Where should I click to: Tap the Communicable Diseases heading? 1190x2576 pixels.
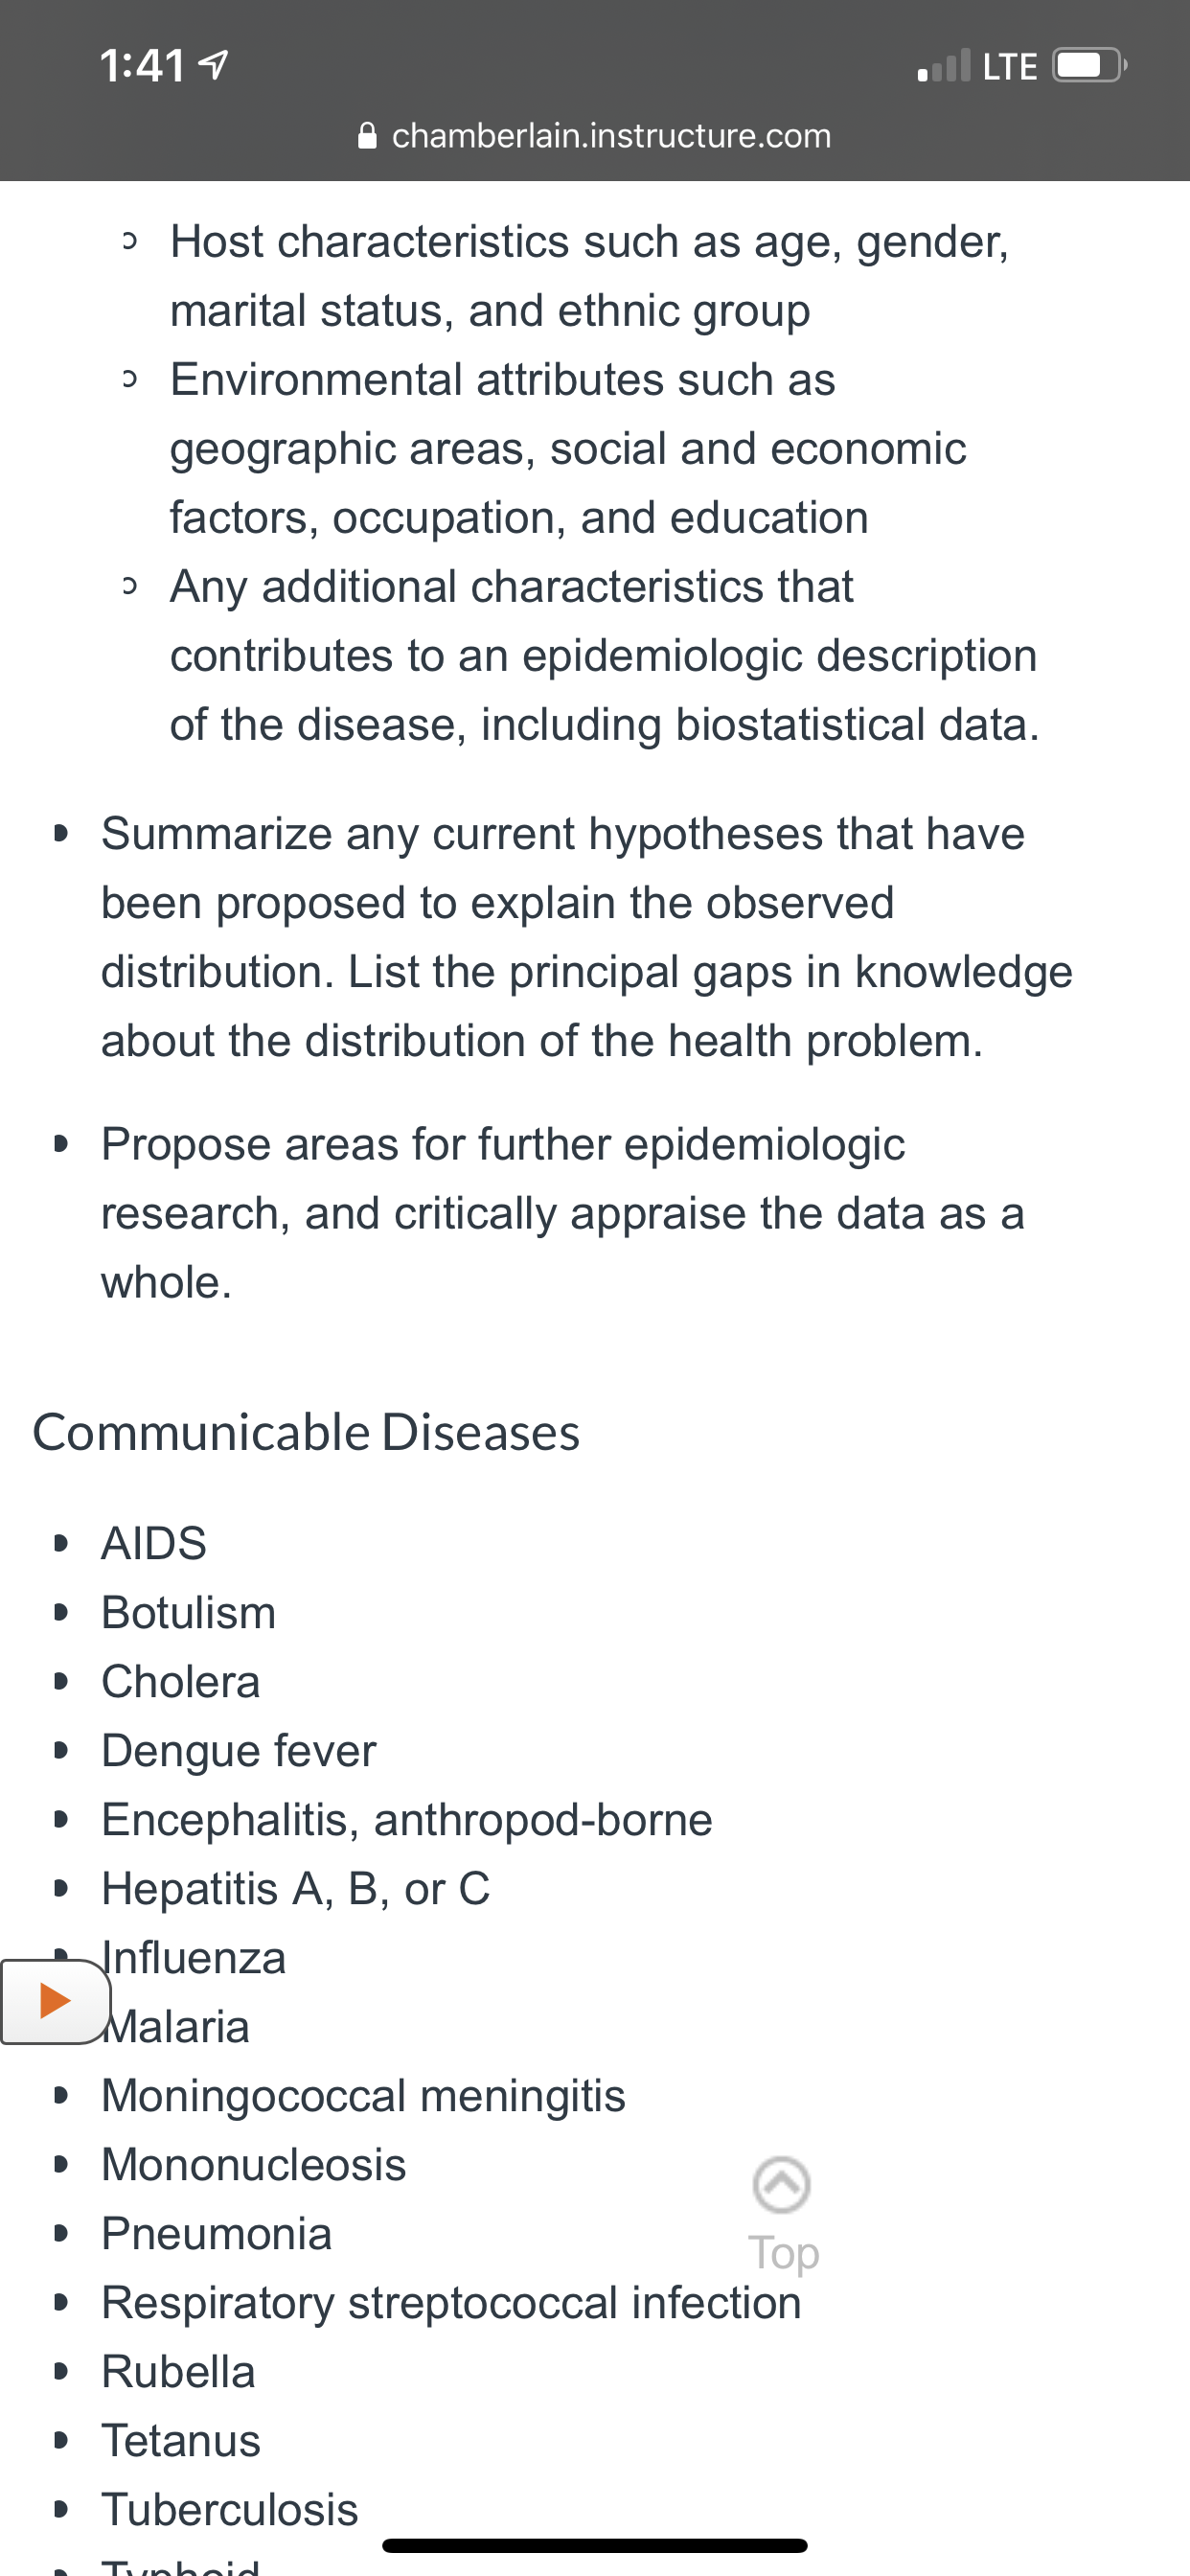pyautogui.click(x=306, y=1432)
